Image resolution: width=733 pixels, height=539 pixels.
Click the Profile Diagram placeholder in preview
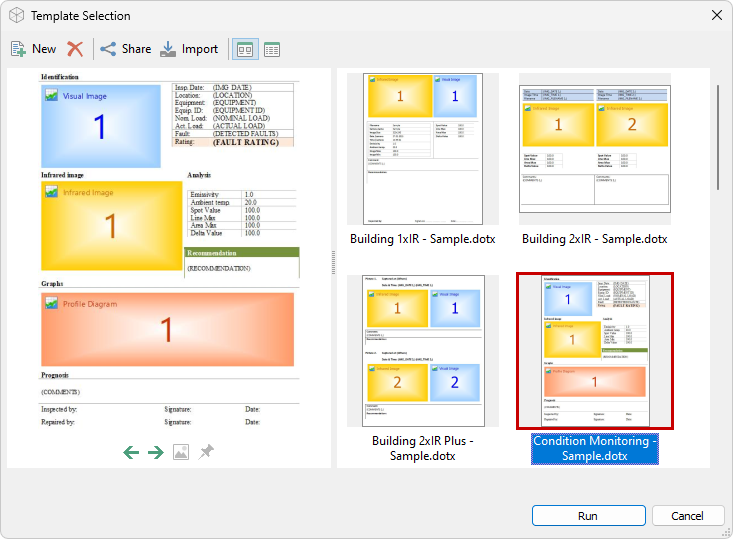pos(167,330)
